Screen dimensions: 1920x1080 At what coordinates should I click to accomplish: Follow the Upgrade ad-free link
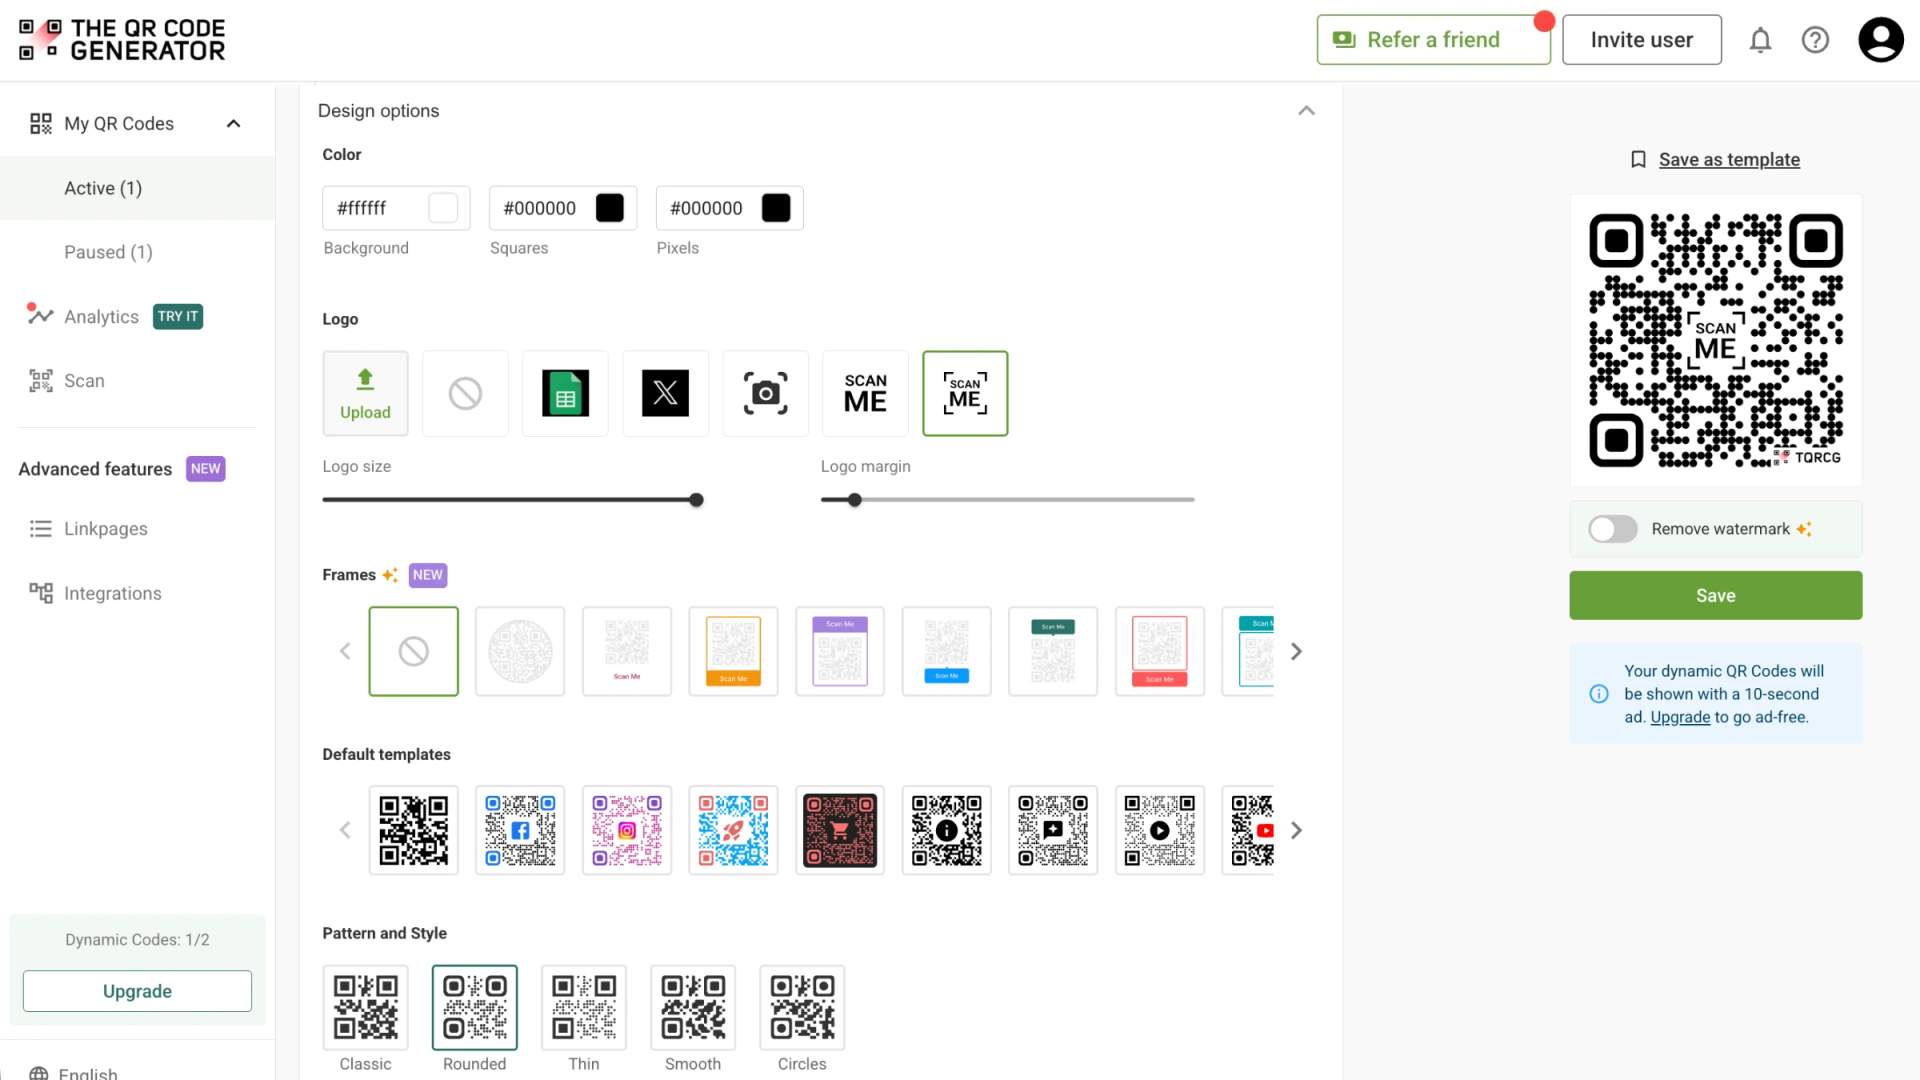tap(1680, 717)
